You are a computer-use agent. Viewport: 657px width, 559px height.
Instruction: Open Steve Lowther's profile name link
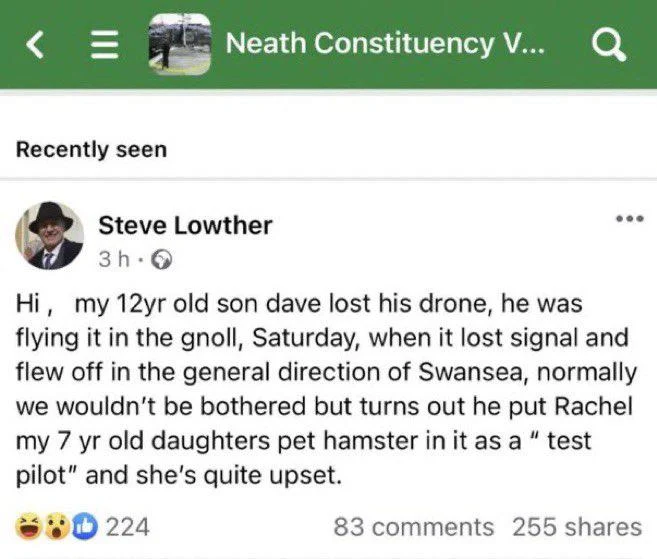[185, 225]
